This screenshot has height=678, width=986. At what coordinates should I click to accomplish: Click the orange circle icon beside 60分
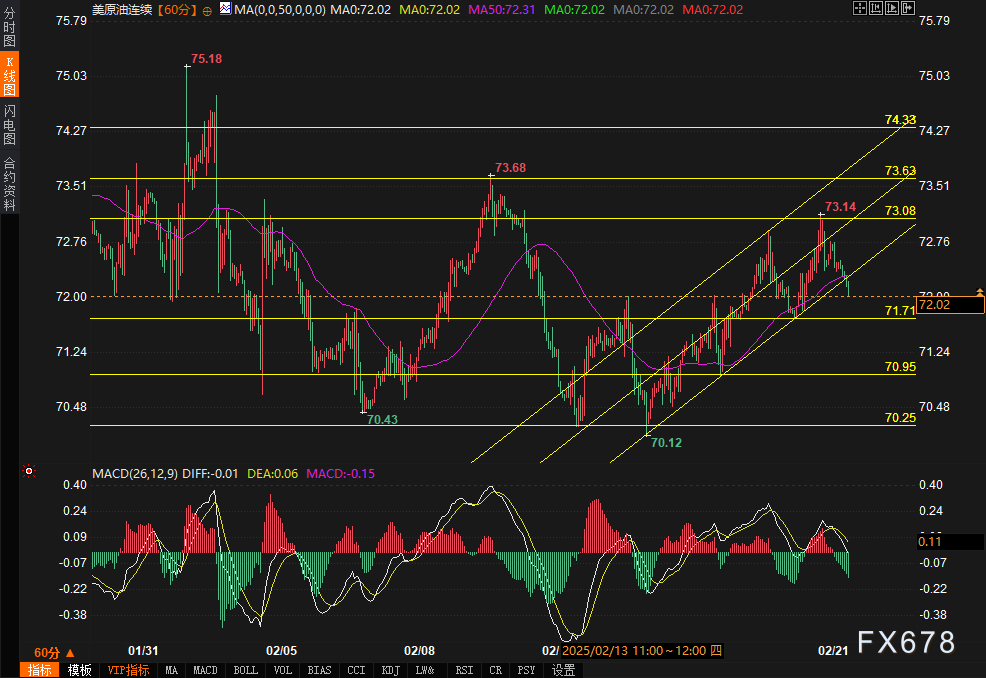pos(206,10)
